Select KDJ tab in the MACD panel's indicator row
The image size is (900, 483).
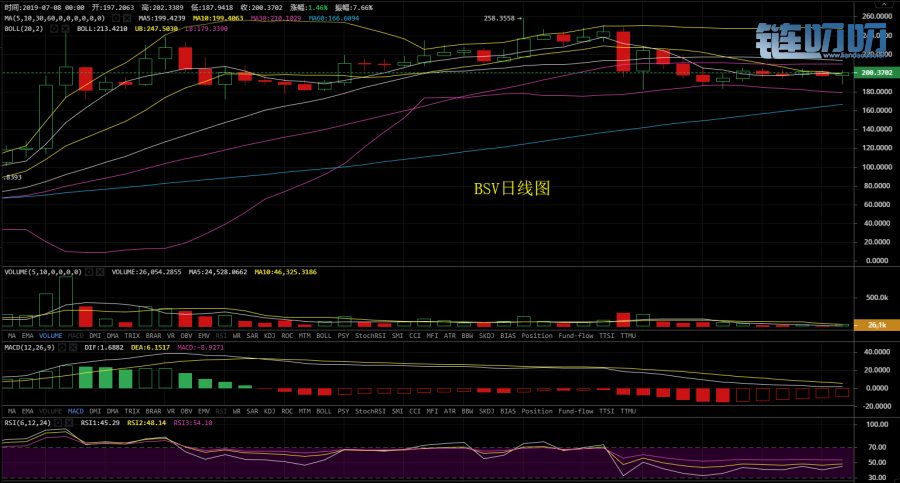pos(269,411)
